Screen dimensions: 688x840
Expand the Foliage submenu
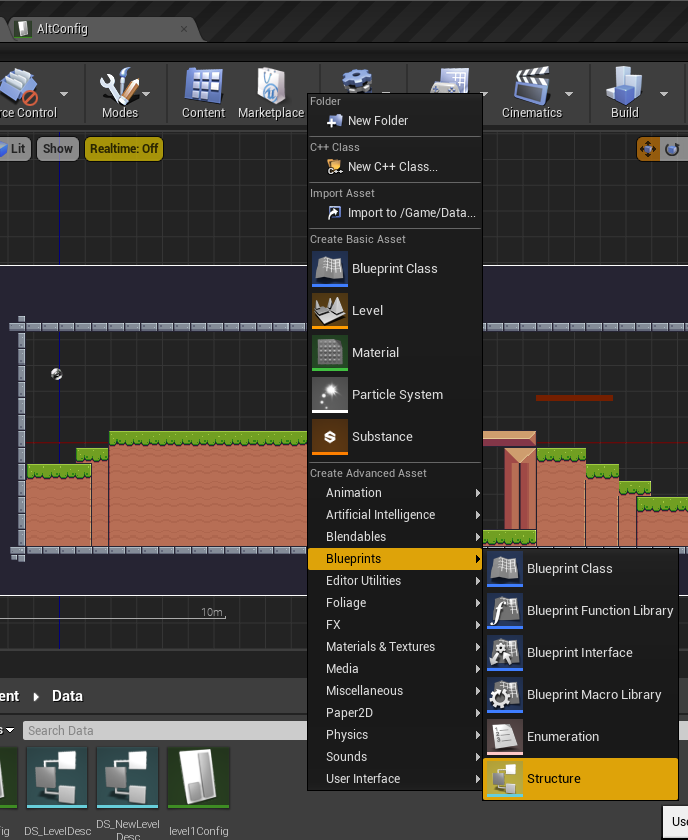click(395, 603)
